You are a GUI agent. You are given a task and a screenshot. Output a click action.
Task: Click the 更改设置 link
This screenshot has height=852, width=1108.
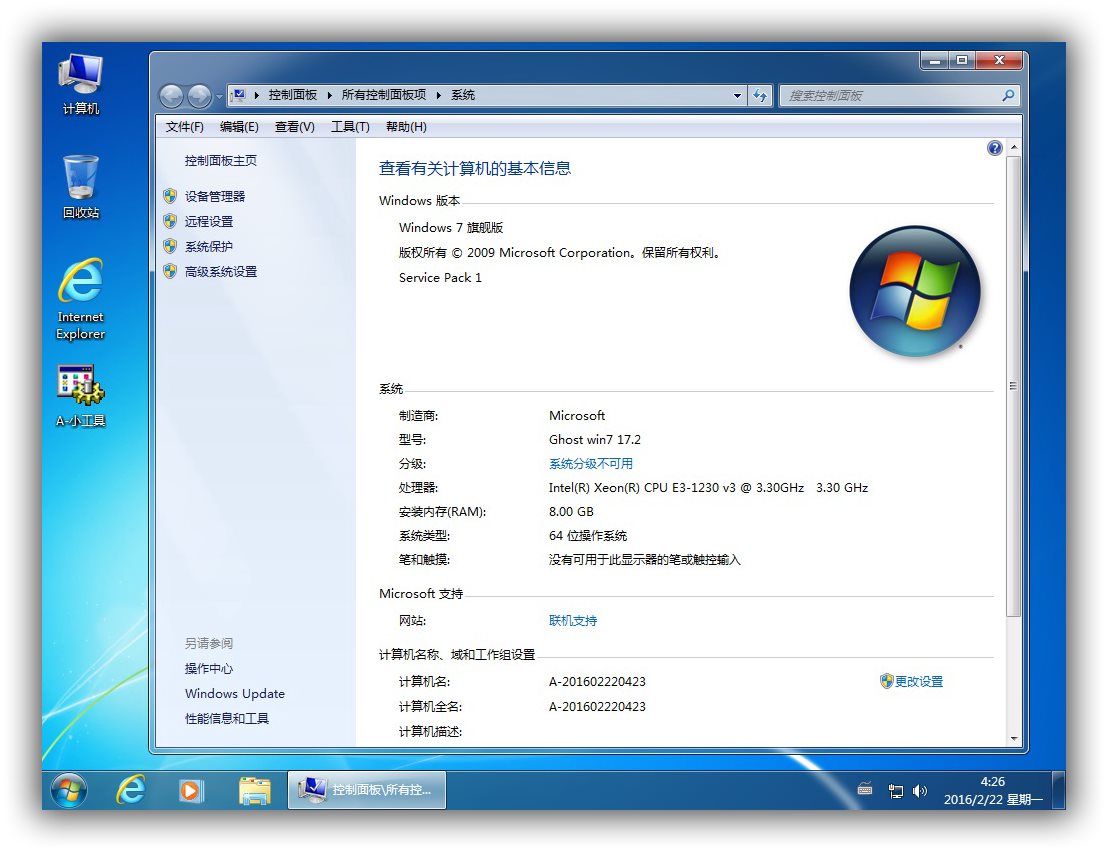[919, 681]
